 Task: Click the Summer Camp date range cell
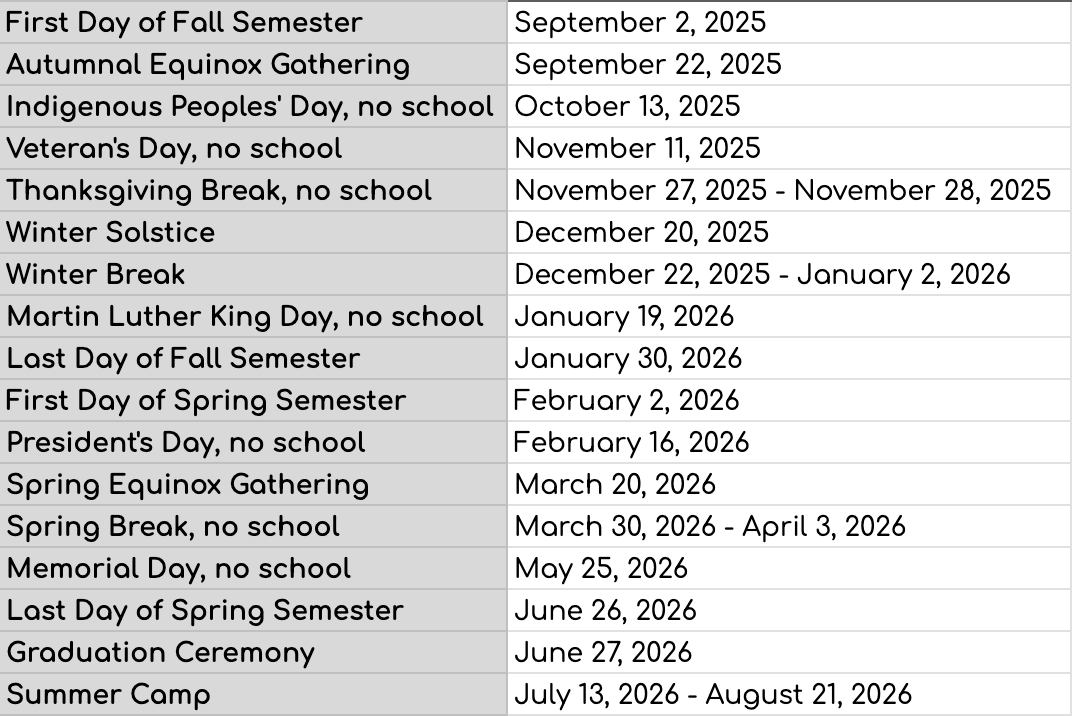point(790,695)
